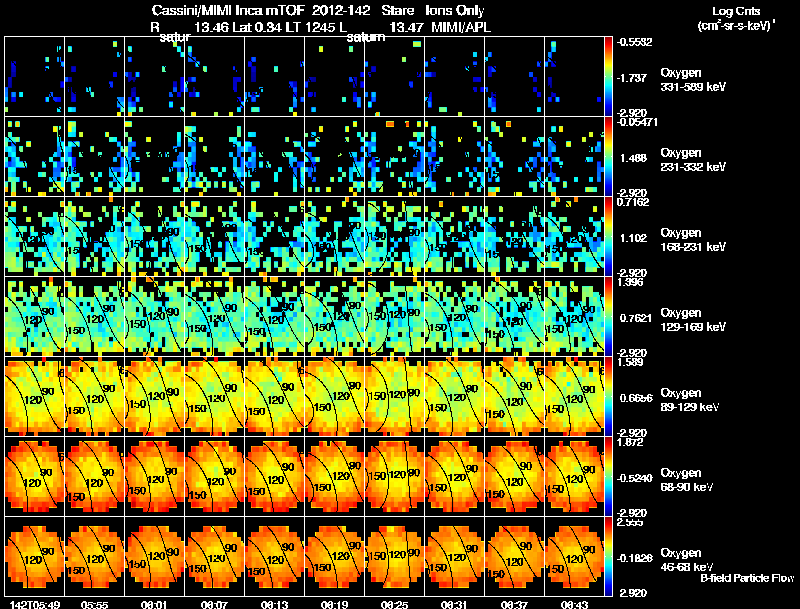800x609 pixels.
Task: Click the 06:31 time label
Action: [x=454, y=604]
